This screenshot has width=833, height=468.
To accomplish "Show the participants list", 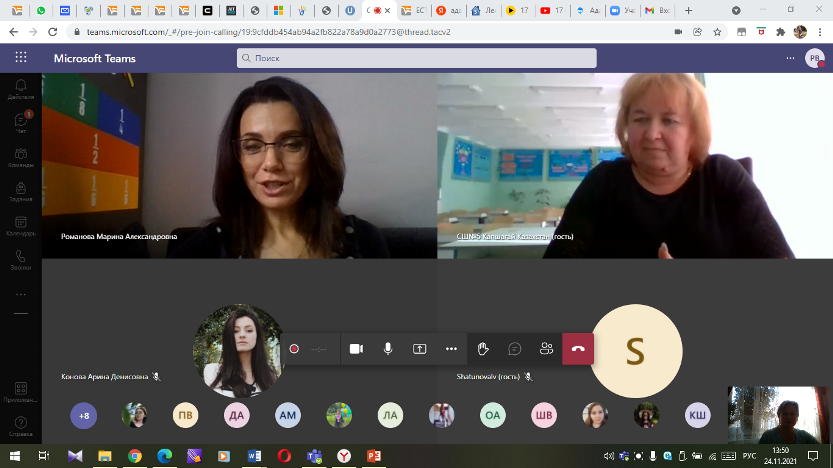I will [x=546, y=349].
